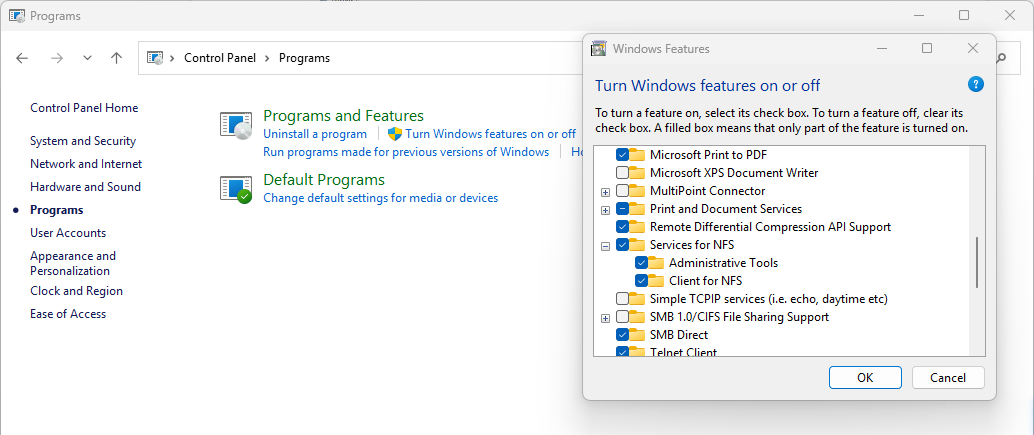This screenshot has height=435, width=1034.
Task: Toggle Print and Document Services checkbox
Action: pyautogui.click(x=622, y=209)
